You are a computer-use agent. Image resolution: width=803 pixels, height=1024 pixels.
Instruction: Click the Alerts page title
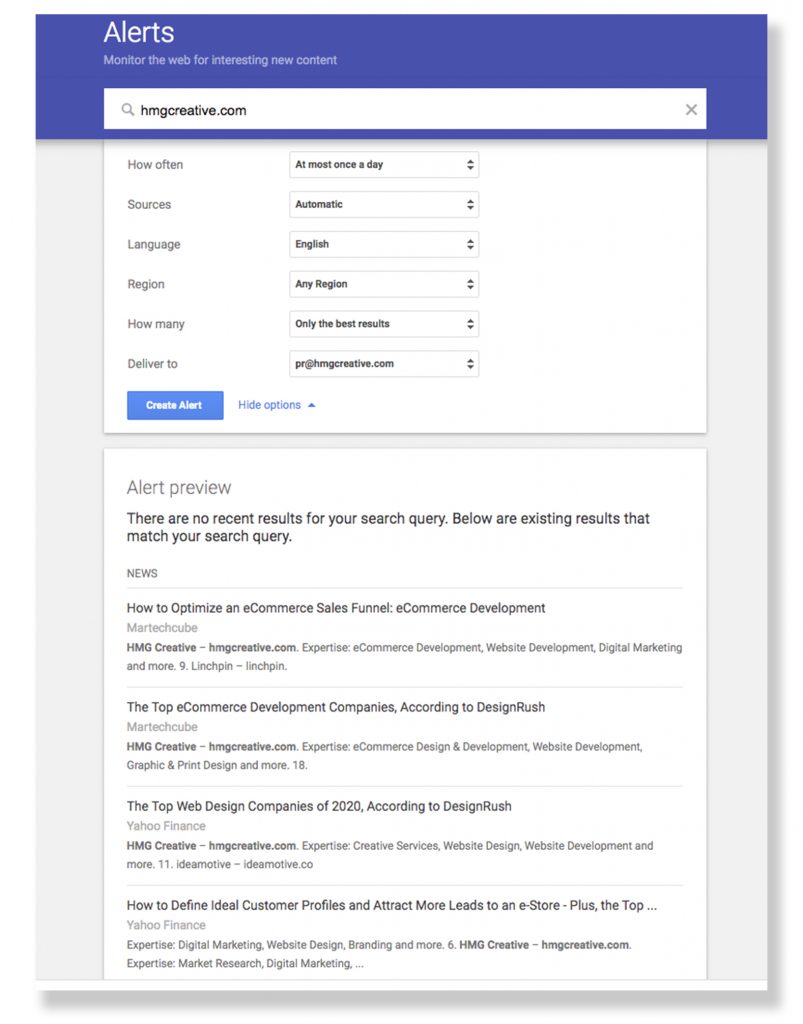139,32
